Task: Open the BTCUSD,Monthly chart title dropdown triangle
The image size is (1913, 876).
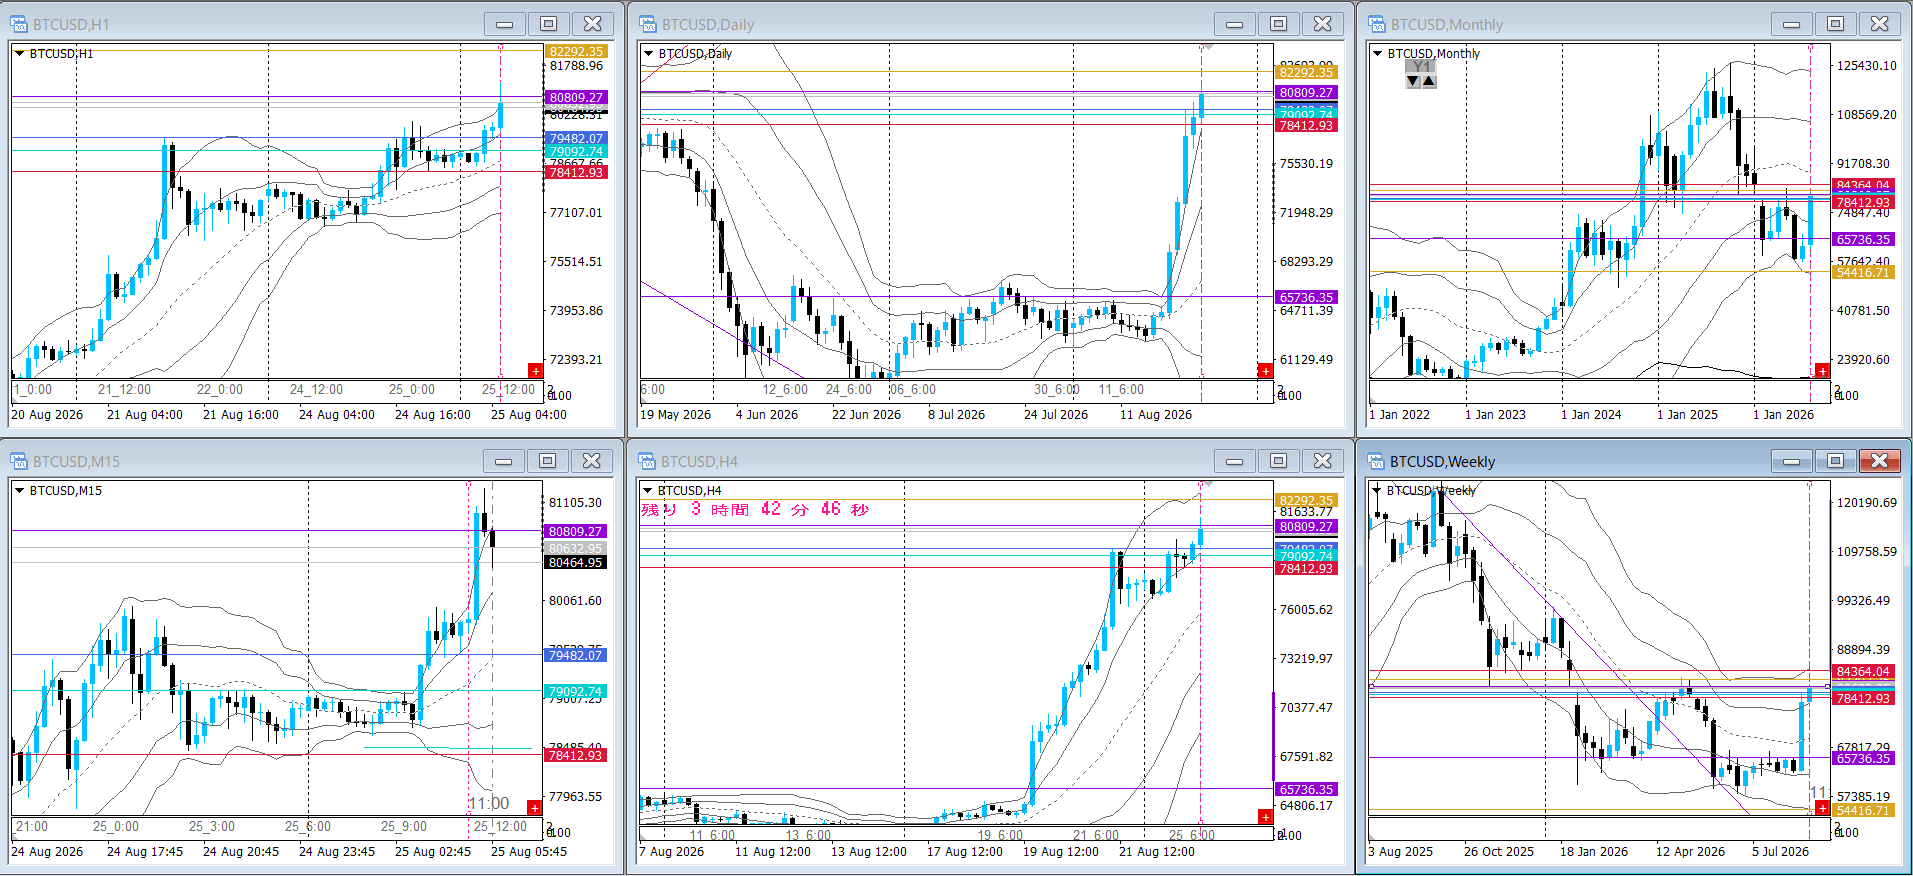Action: click(x=1377, y=54)
